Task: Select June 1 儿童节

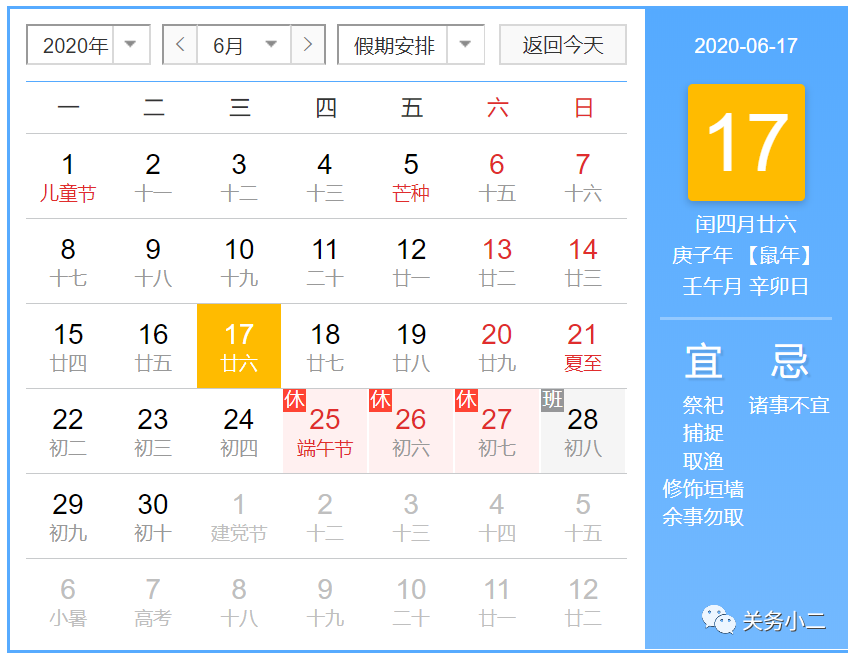Action: point(68,176)
